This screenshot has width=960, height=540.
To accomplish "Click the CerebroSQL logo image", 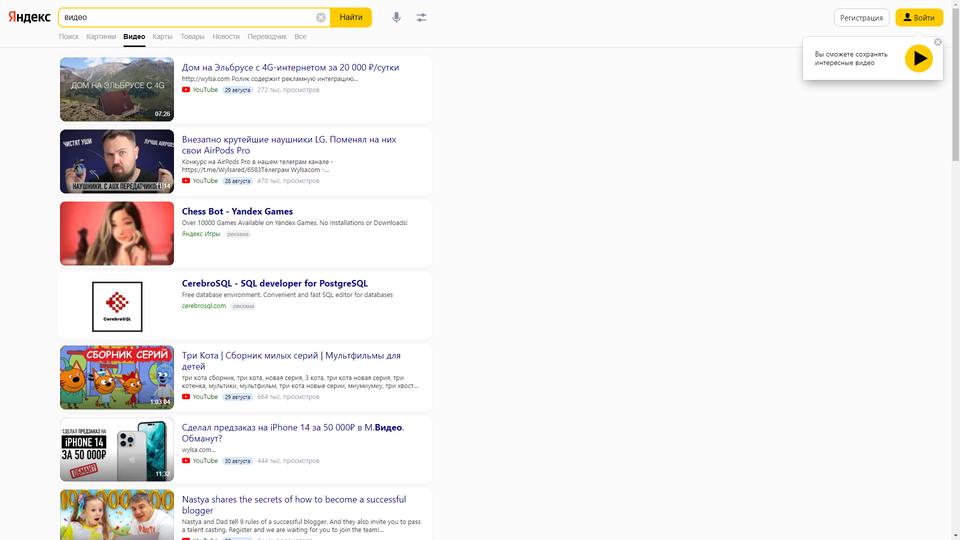I will (x=117, y=306).
